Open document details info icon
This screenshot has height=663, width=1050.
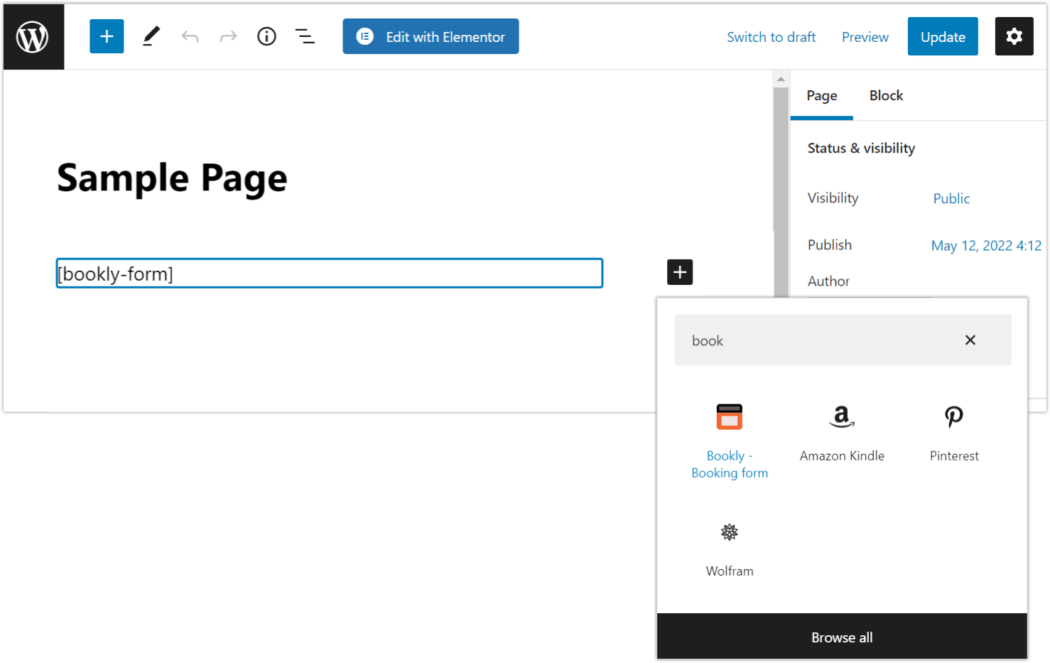[x=267, y=36]
